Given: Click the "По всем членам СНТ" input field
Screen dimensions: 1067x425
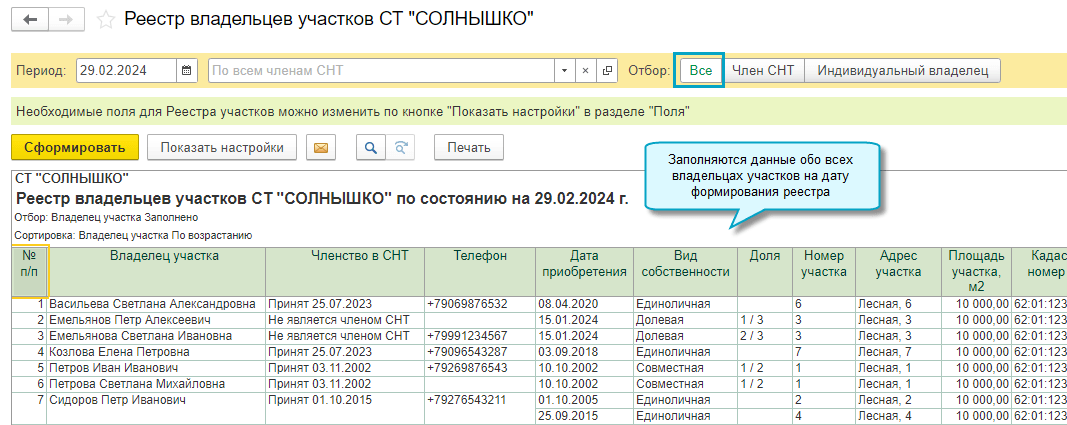Looking at the screenshot, I should (381, 70).
